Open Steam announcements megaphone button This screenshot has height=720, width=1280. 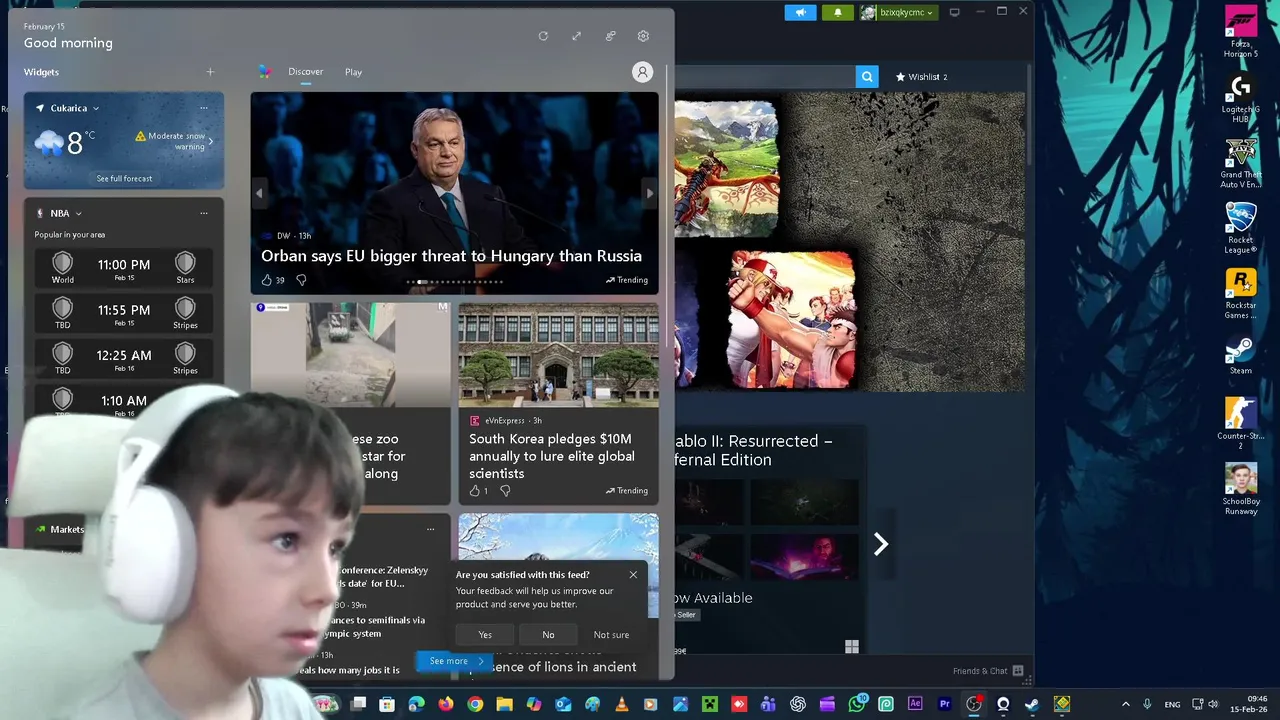(800, 12)
